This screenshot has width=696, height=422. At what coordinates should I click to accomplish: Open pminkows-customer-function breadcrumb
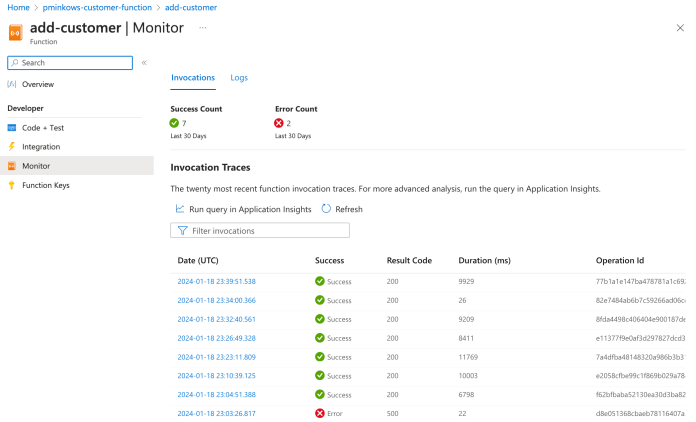(97, 8)
